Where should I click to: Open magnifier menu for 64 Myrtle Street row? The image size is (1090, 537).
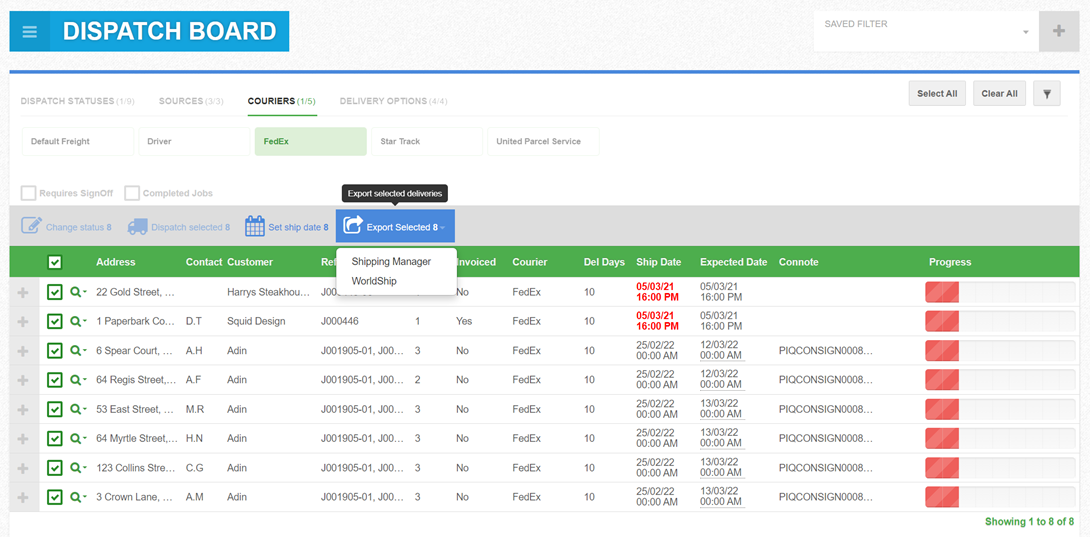pyautogui.click(x=78, y=439)
